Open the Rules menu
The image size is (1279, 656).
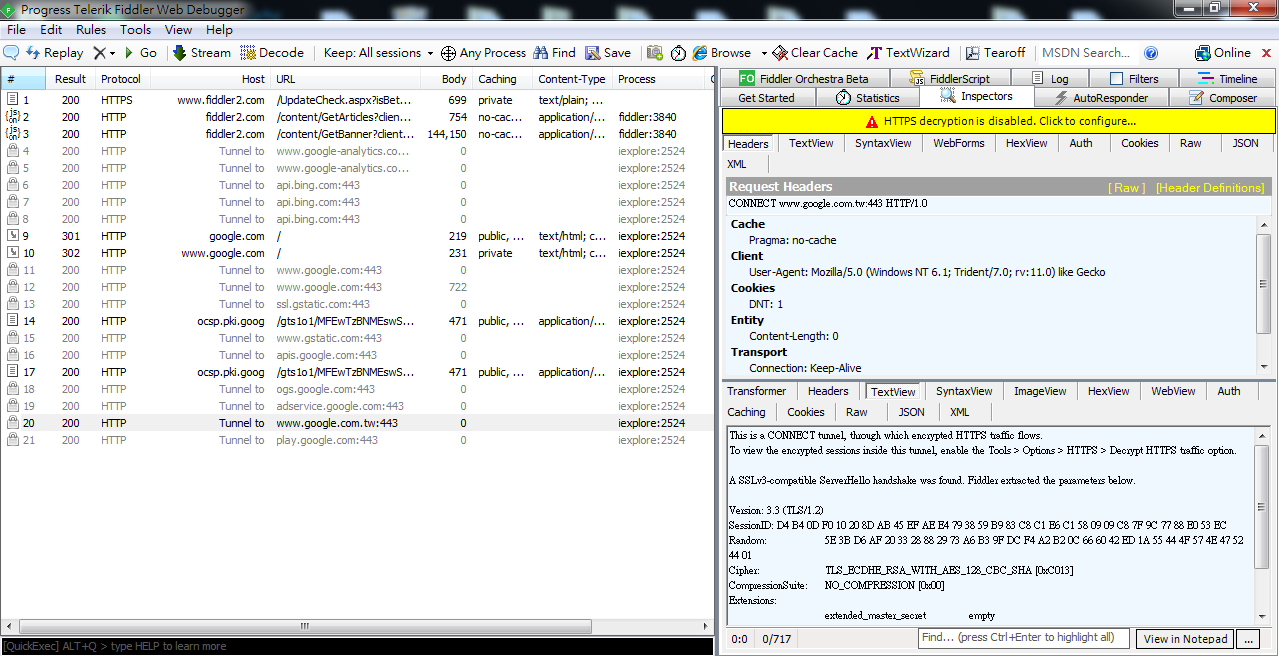click(91, 30)
